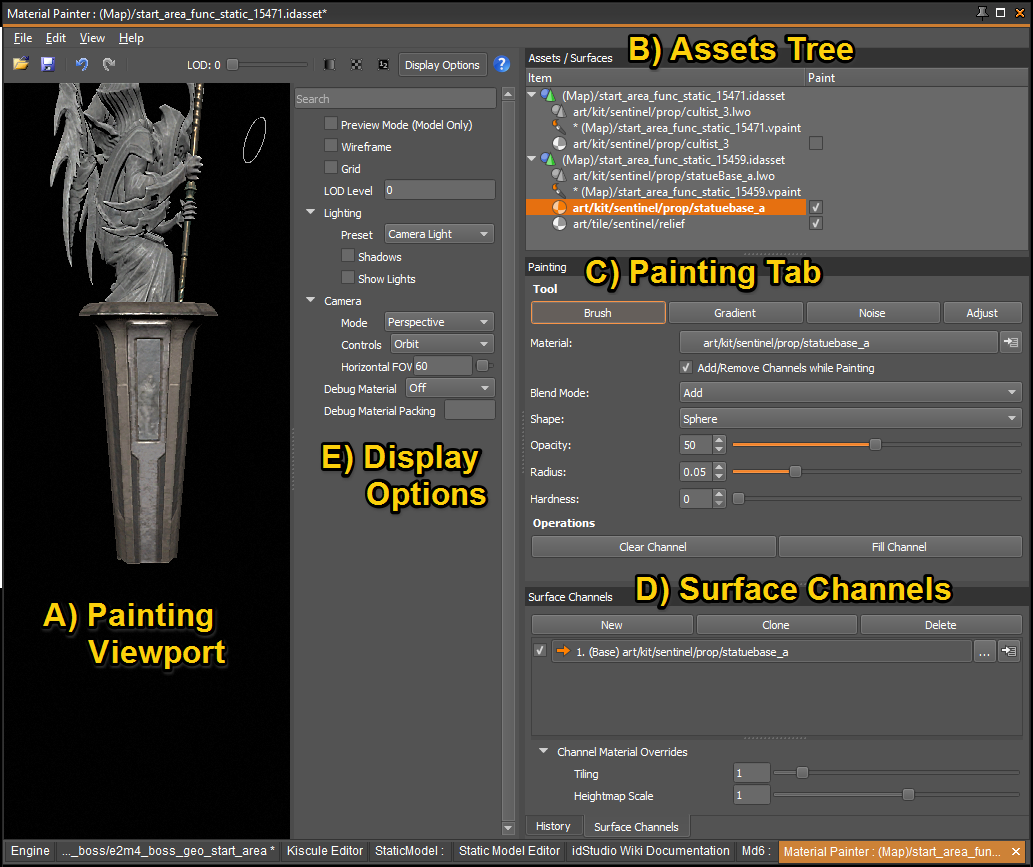
Task: Switch to the Surface Channels bottom tab
Action: pyautogui.click(x=636, y=827)
